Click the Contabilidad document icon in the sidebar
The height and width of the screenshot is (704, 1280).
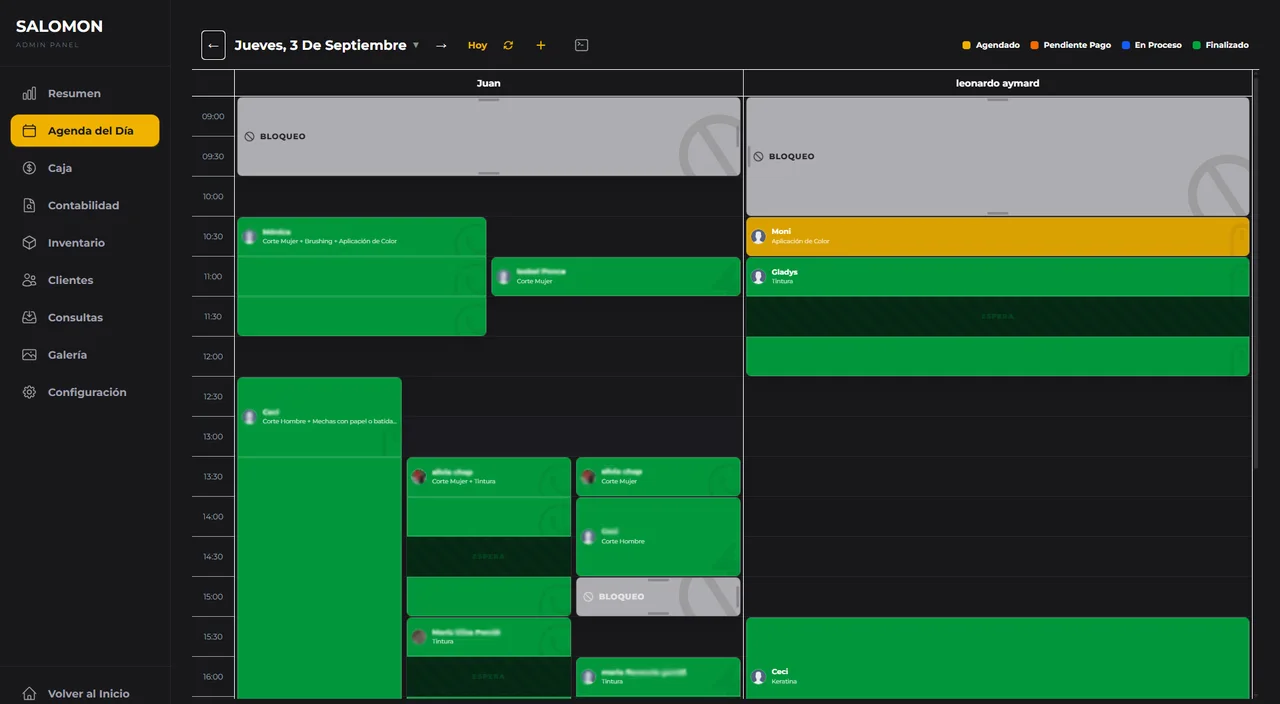tap(29, 205)
